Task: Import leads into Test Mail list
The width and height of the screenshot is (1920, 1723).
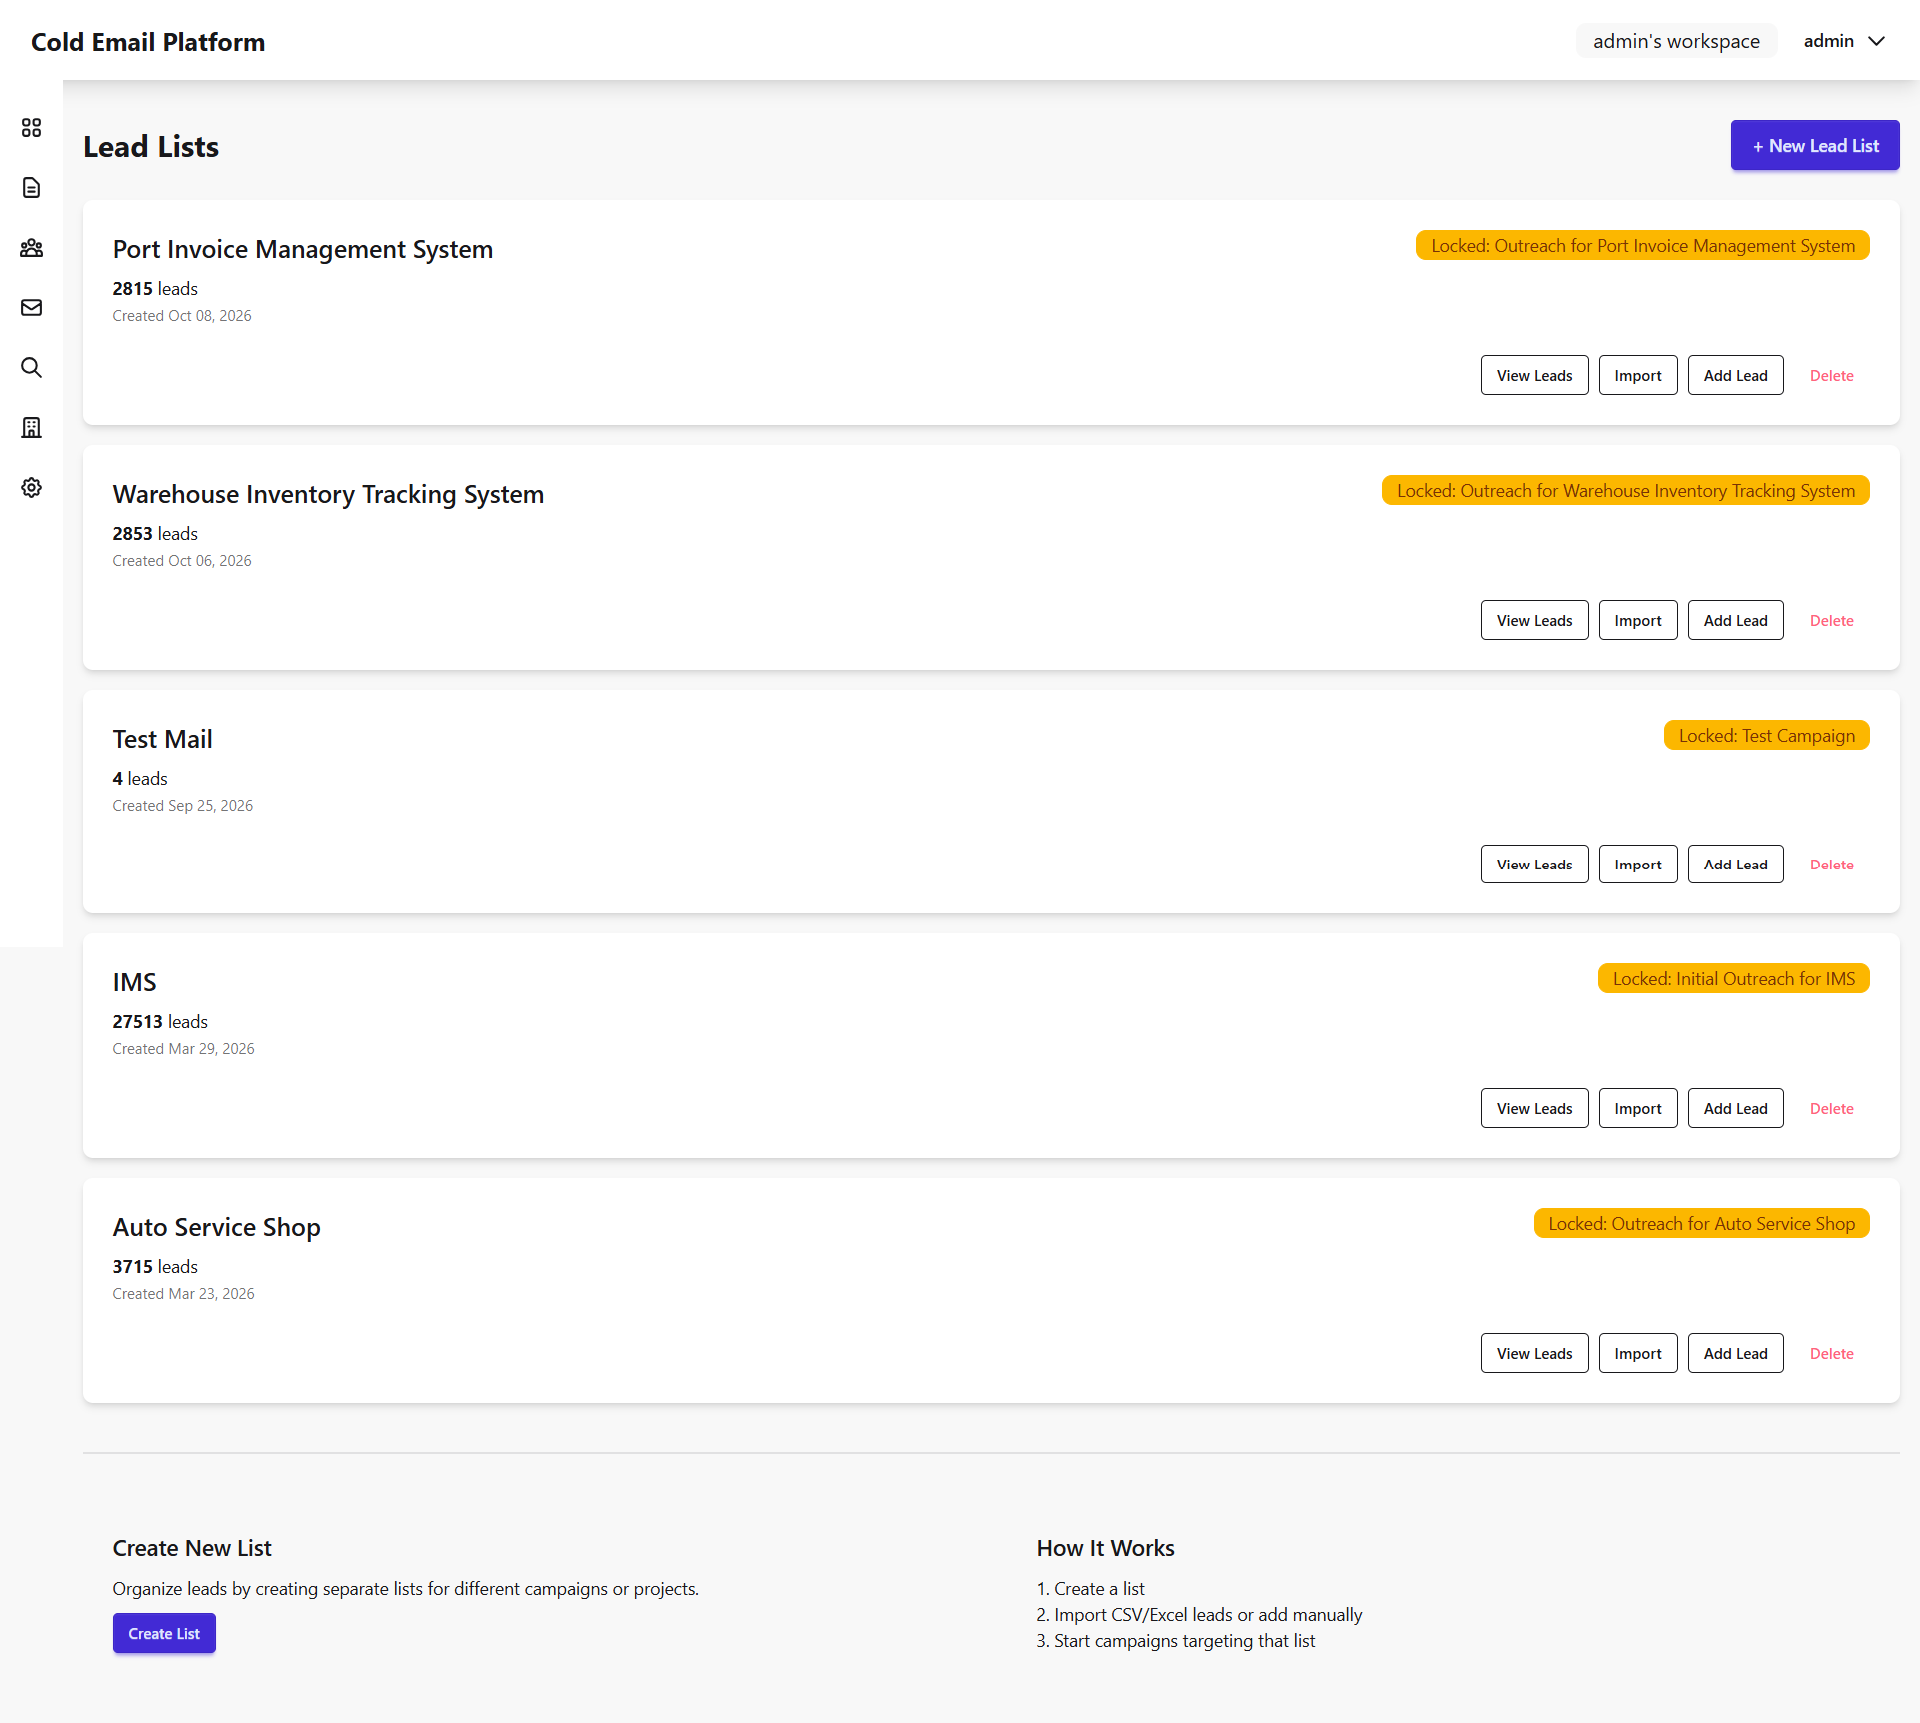Action: [1637, 865]
